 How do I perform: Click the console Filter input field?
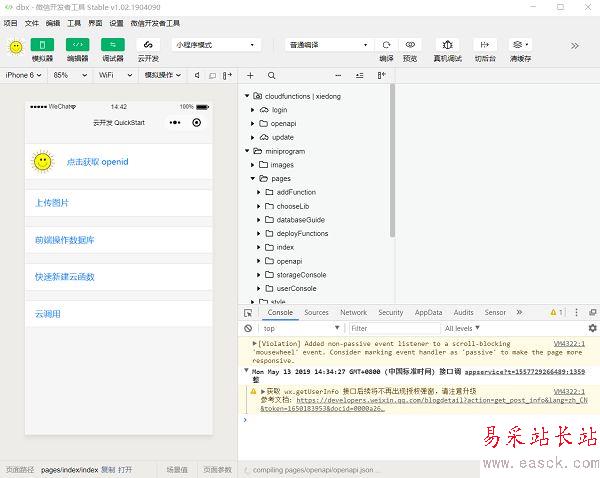(395, 328)
